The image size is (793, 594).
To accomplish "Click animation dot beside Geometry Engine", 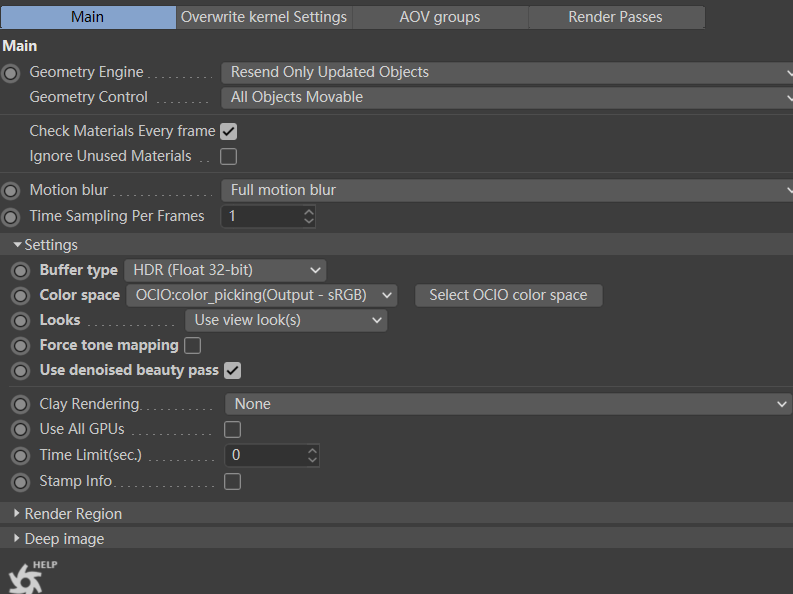I will (11, 73).
